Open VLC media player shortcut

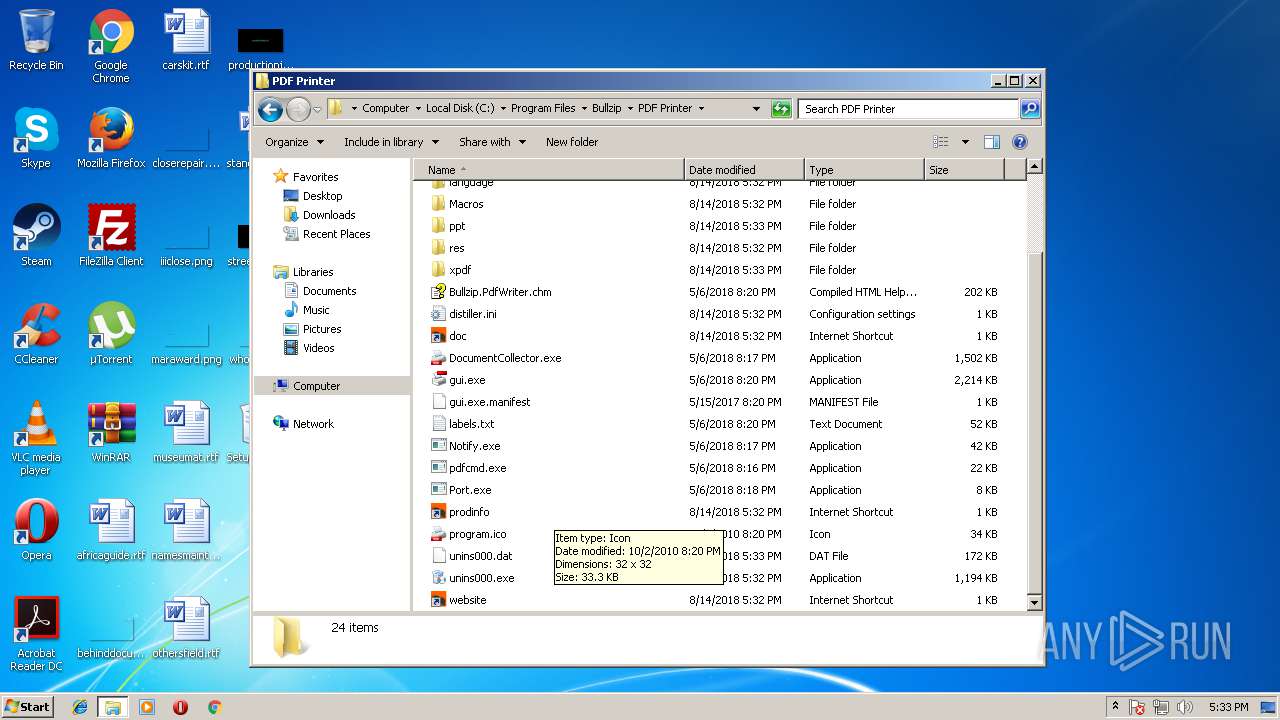click(x=36, y=439)
